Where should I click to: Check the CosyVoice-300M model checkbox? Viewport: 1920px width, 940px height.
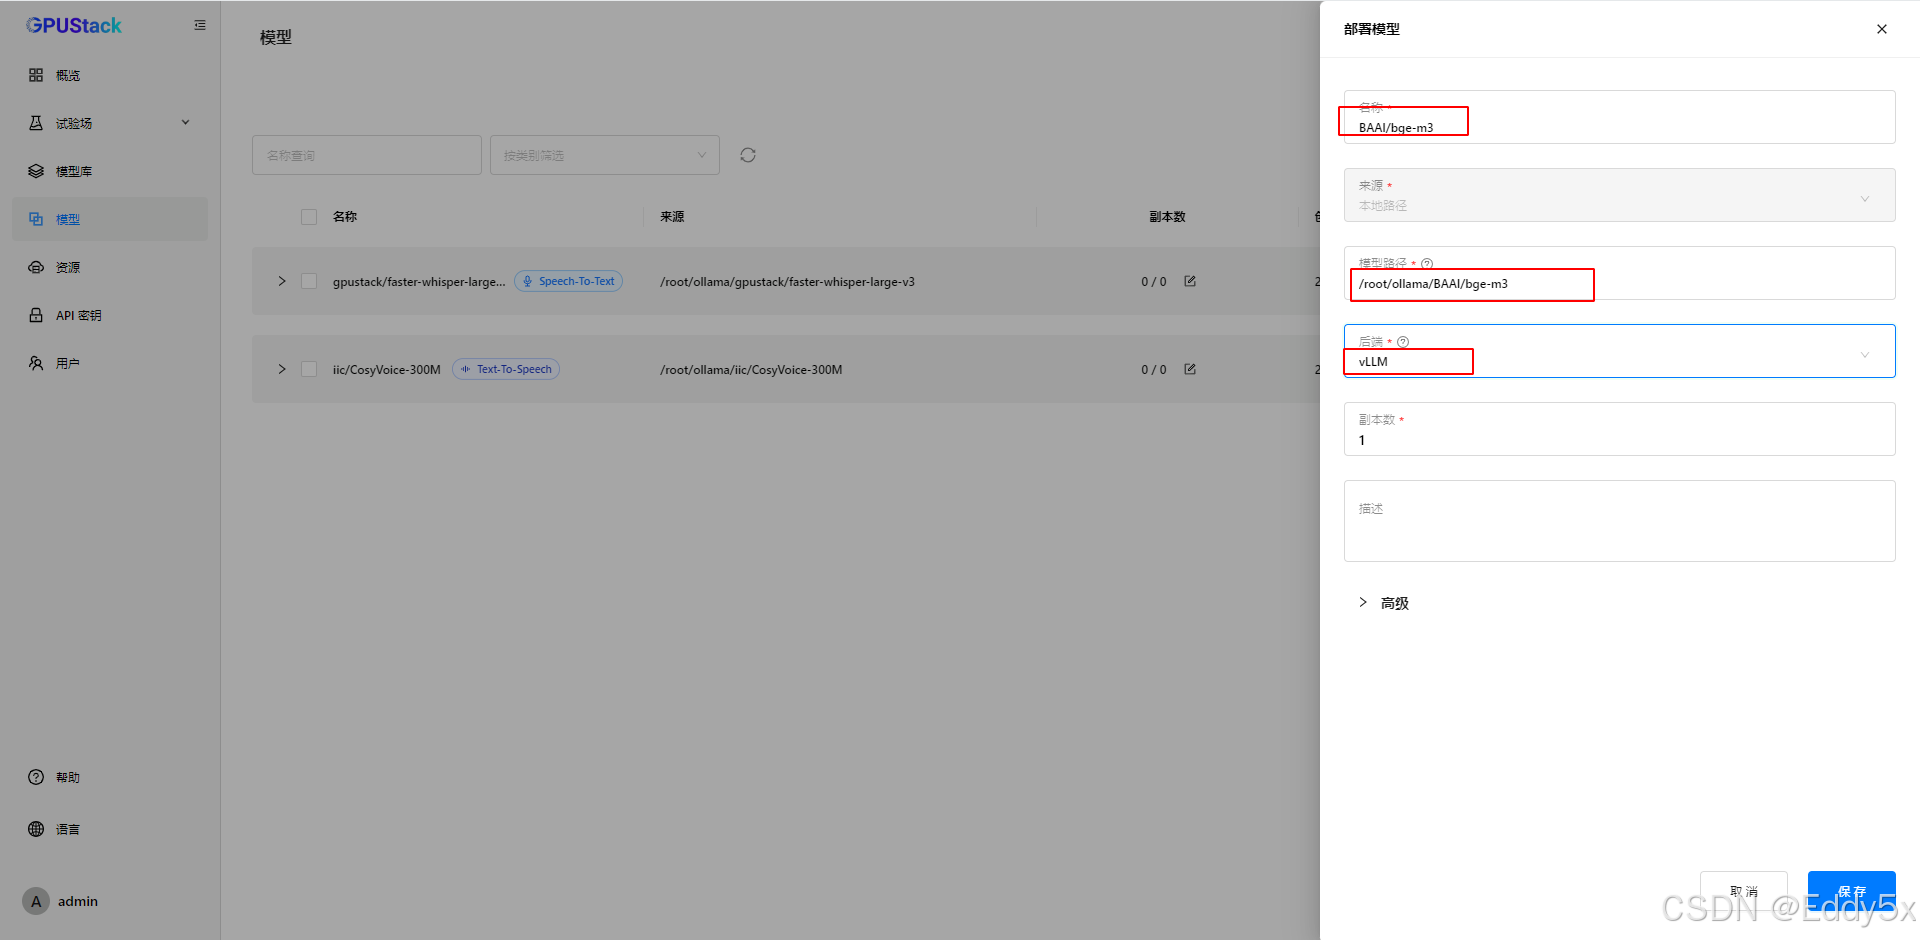tap(309, 369)
